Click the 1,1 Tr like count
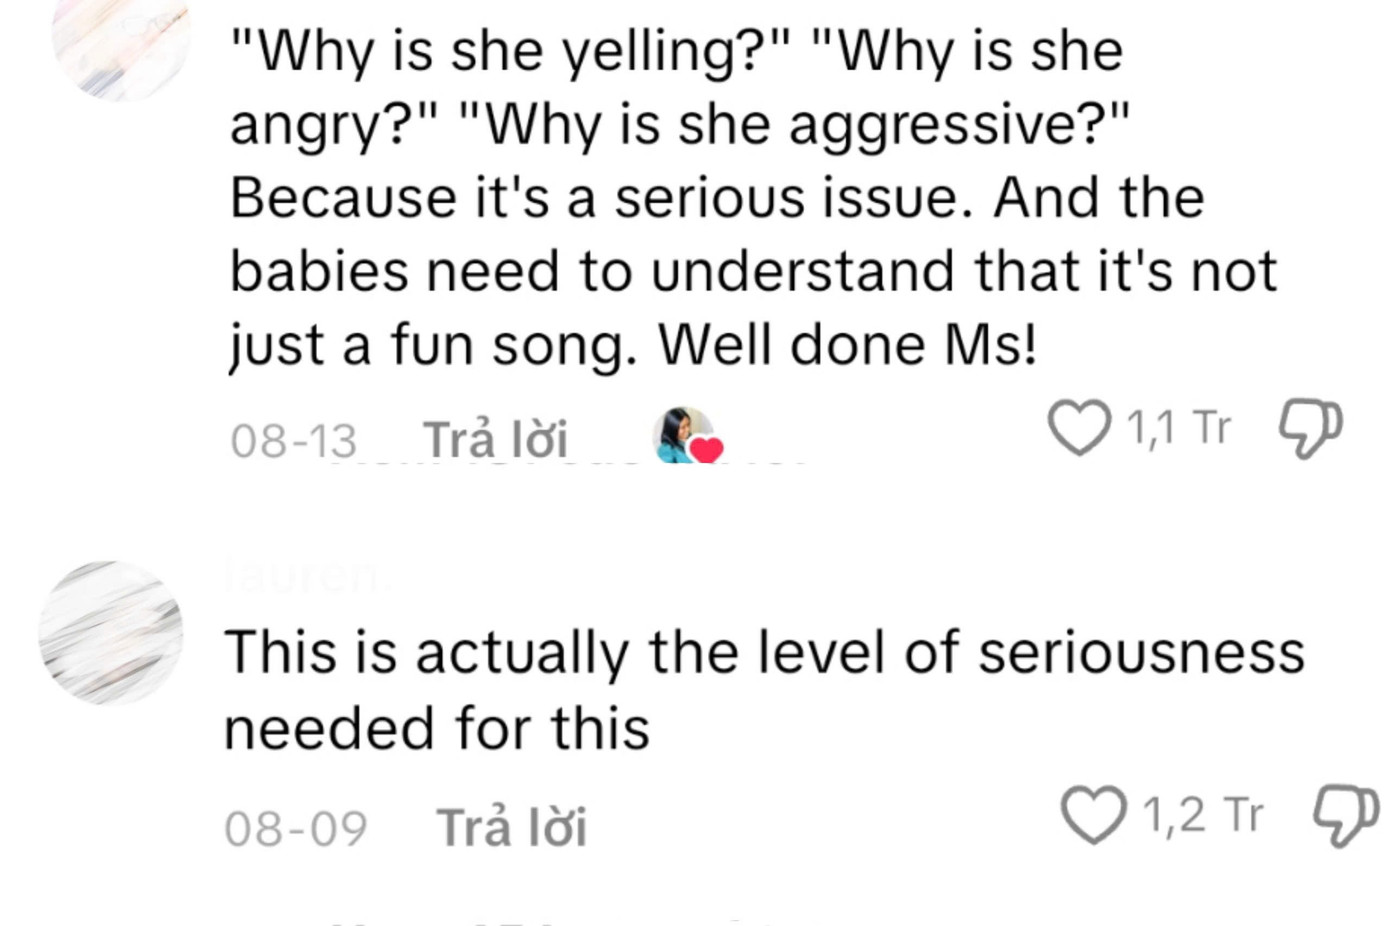 [x=1178, y=428]
